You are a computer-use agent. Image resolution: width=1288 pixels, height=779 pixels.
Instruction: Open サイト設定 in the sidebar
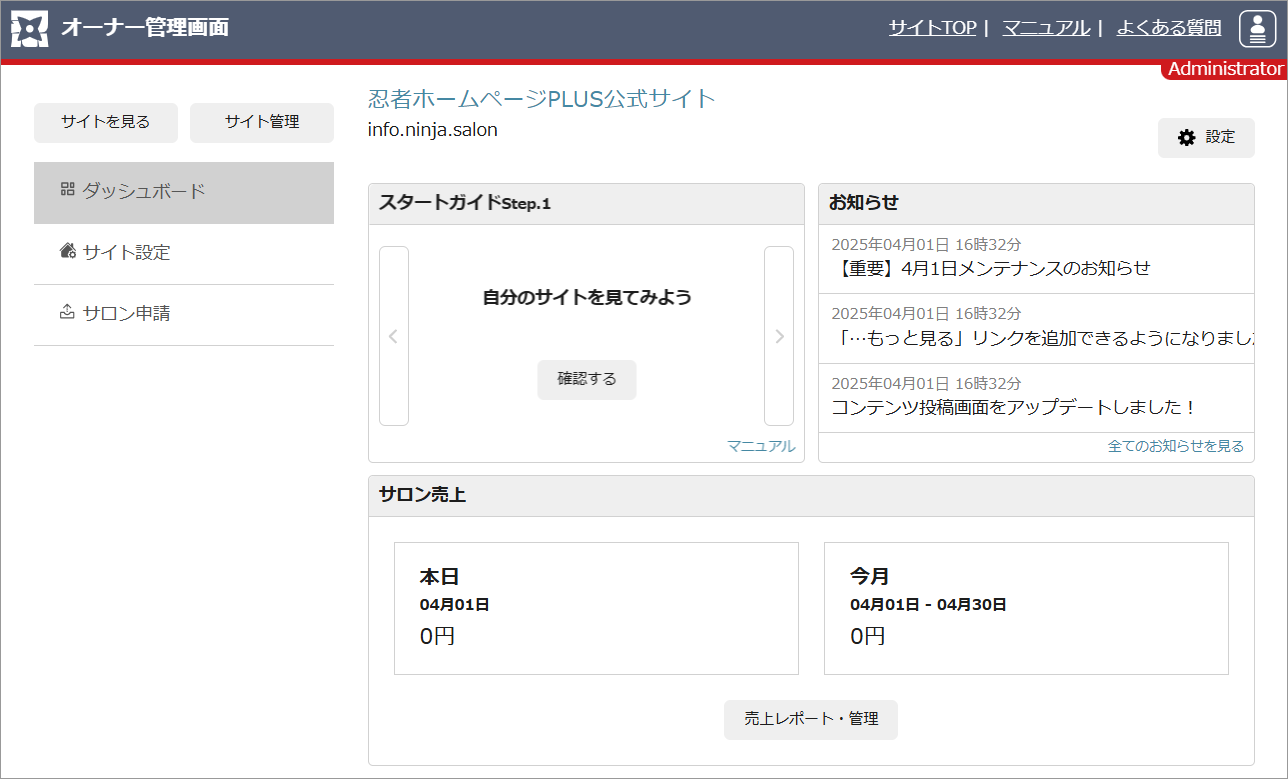pos(126,253)
